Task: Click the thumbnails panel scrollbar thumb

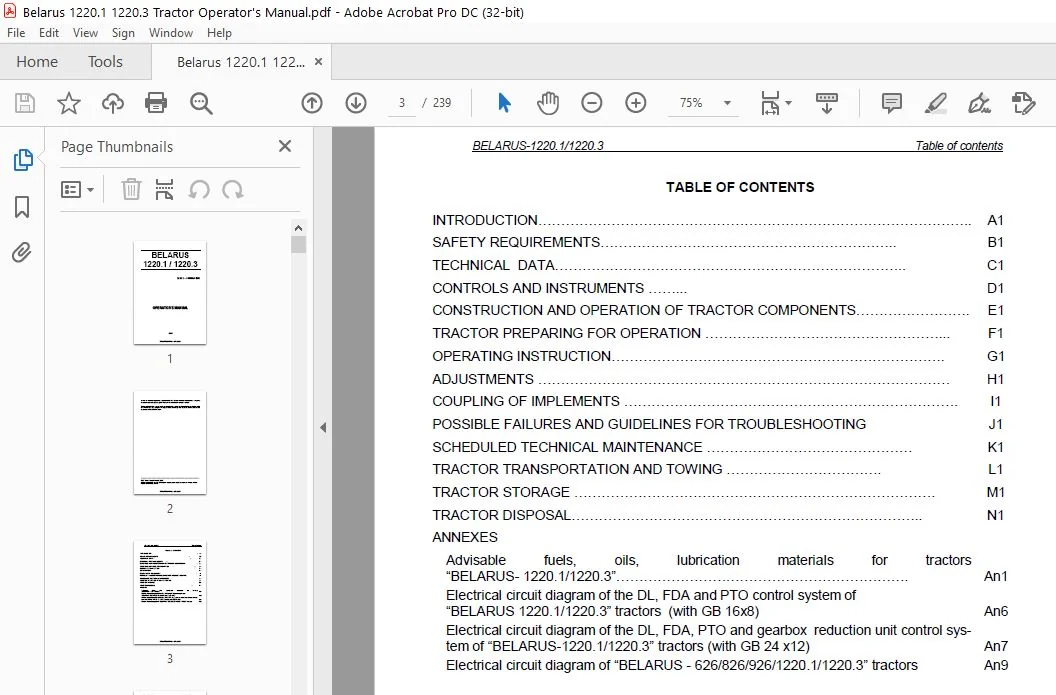Action: point(298,244)
